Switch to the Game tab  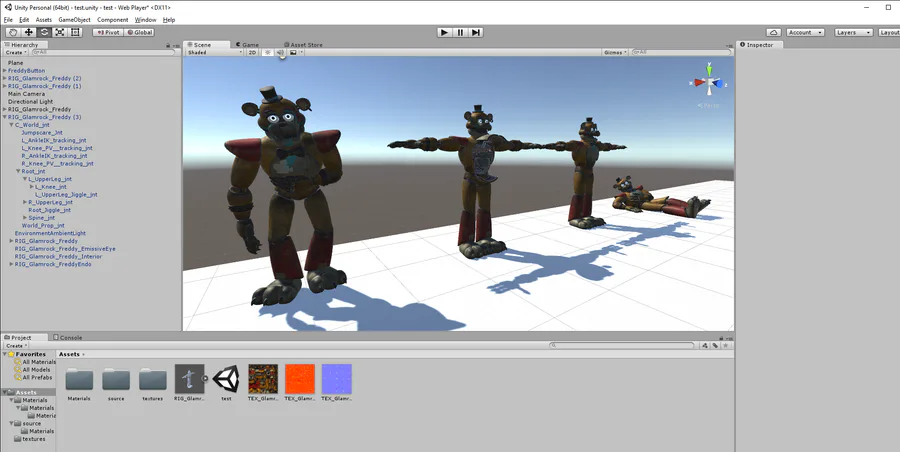coord(247,45)
